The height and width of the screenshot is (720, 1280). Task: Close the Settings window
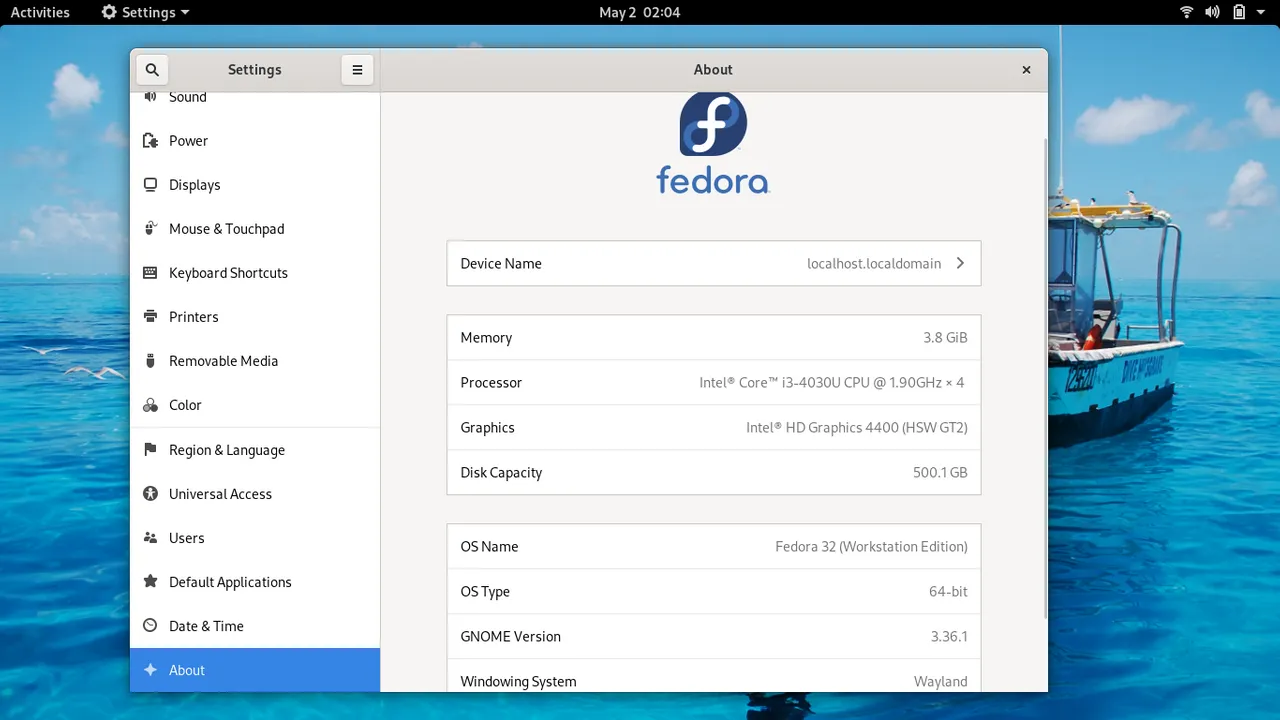tap(1026, 70)
